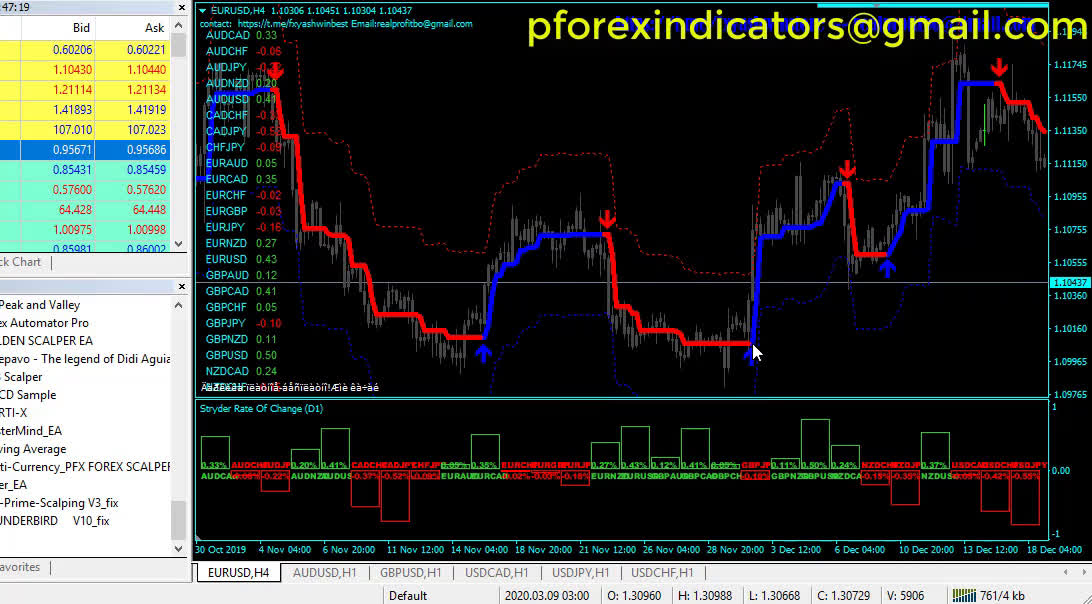Open the Tick Chart tab in Market Watch

(20, 262)
